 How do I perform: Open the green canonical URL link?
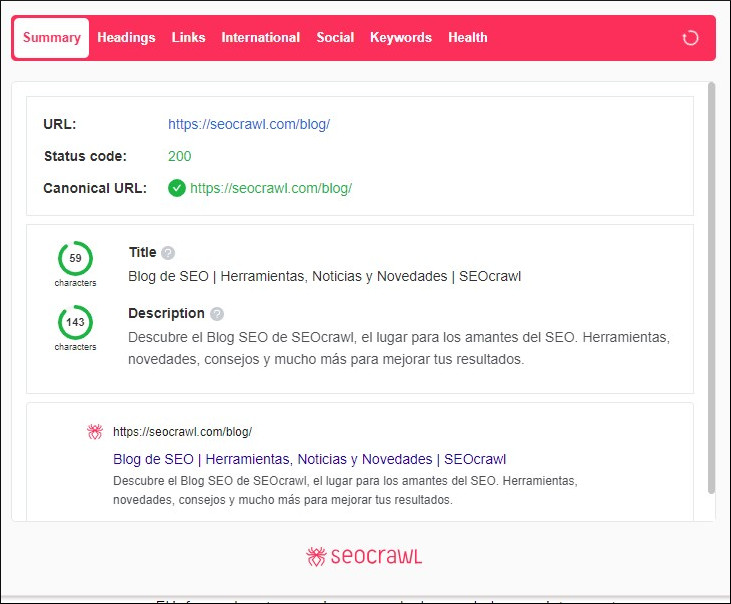pos(271,188)
